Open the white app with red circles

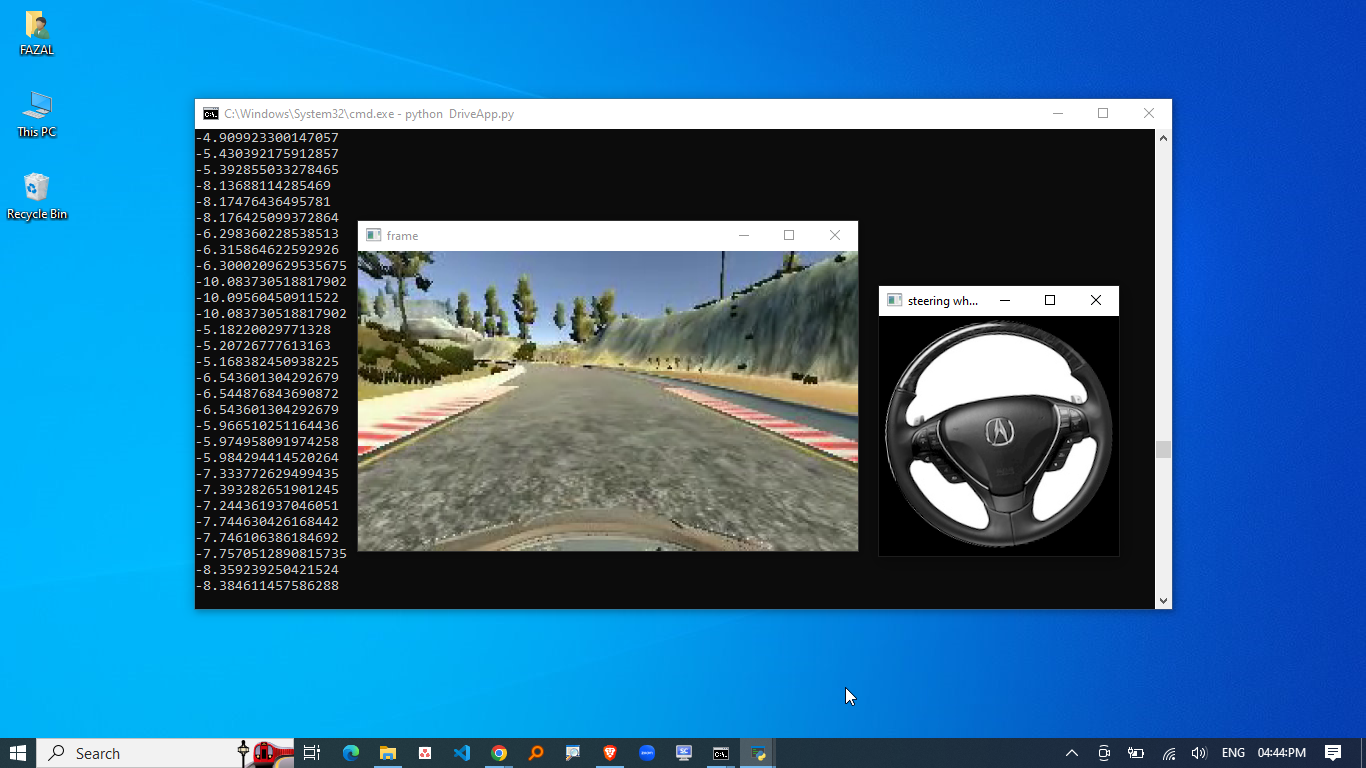click(x=425, y=753)
